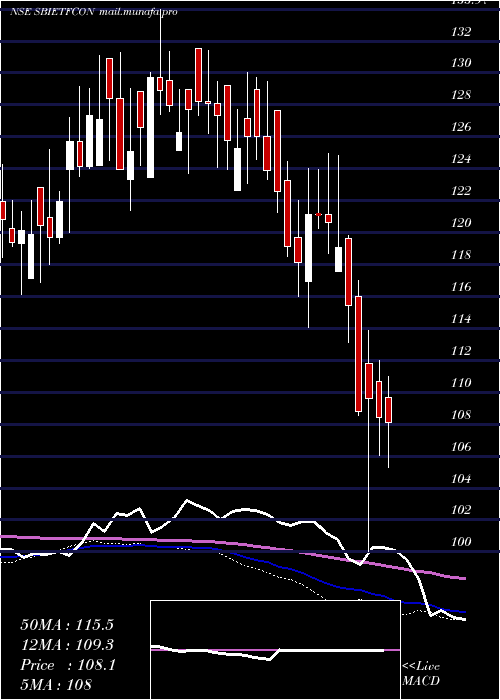
Task: Click the 124 price axis label
Action: [461, 159]
